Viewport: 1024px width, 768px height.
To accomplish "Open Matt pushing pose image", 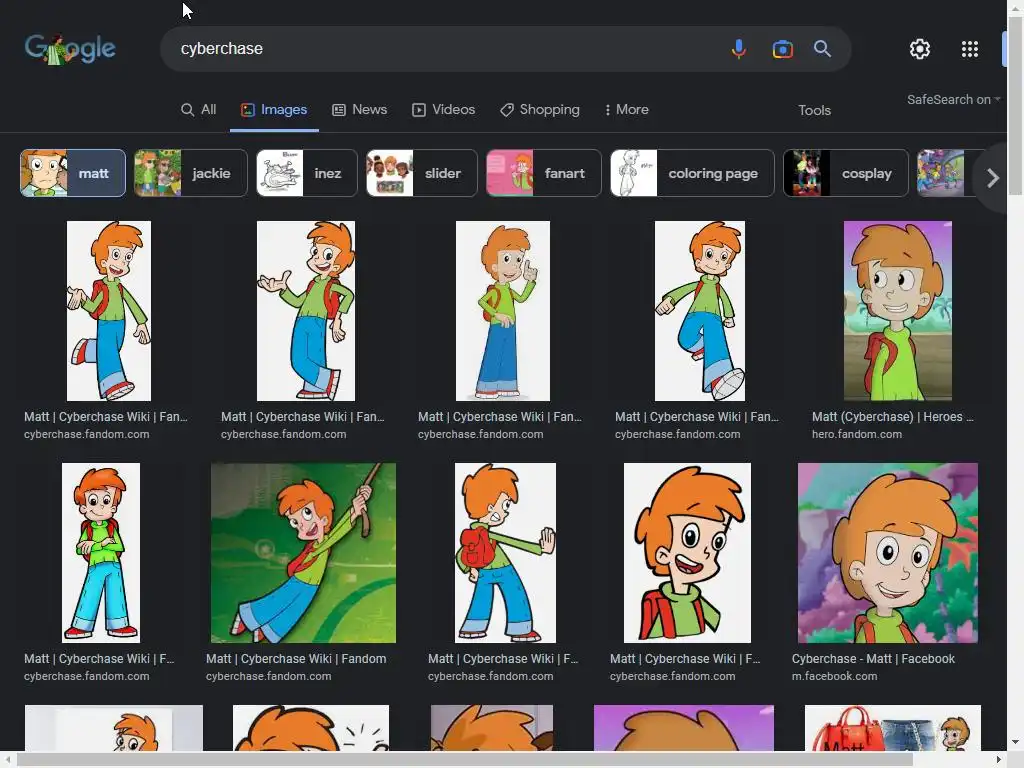I will [505, 553].
